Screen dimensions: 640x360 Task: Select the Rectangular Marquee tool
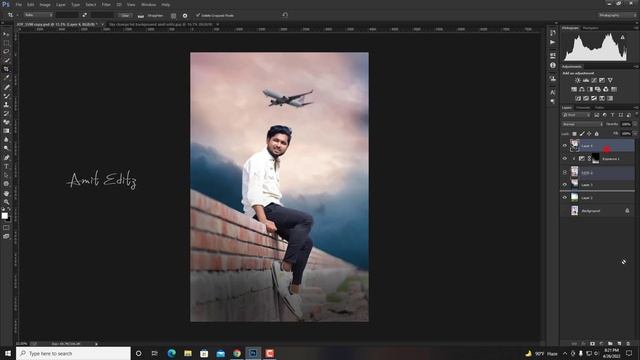coord(6,43)
